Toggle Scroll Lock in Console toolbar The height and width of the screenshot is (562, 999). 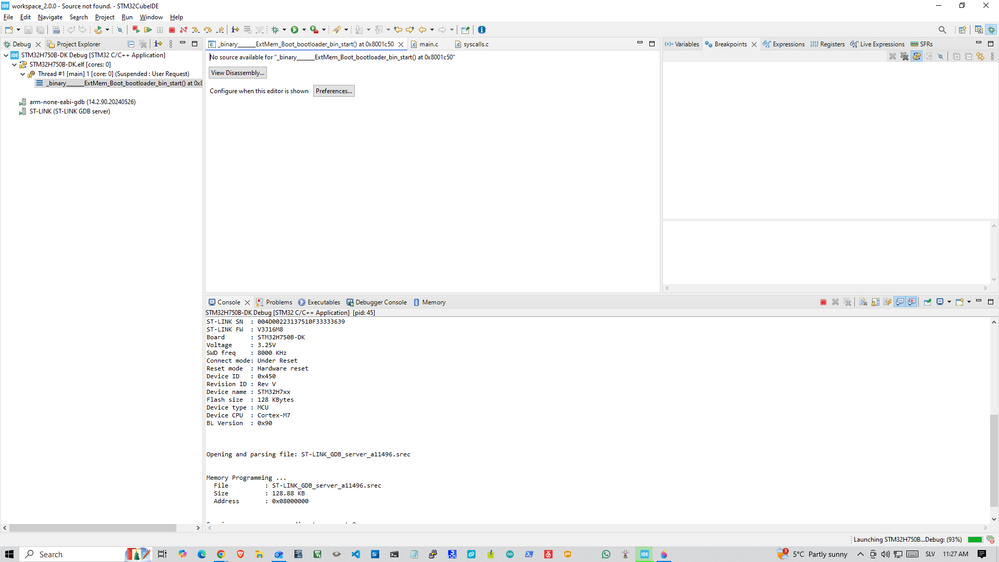[875, 302]
